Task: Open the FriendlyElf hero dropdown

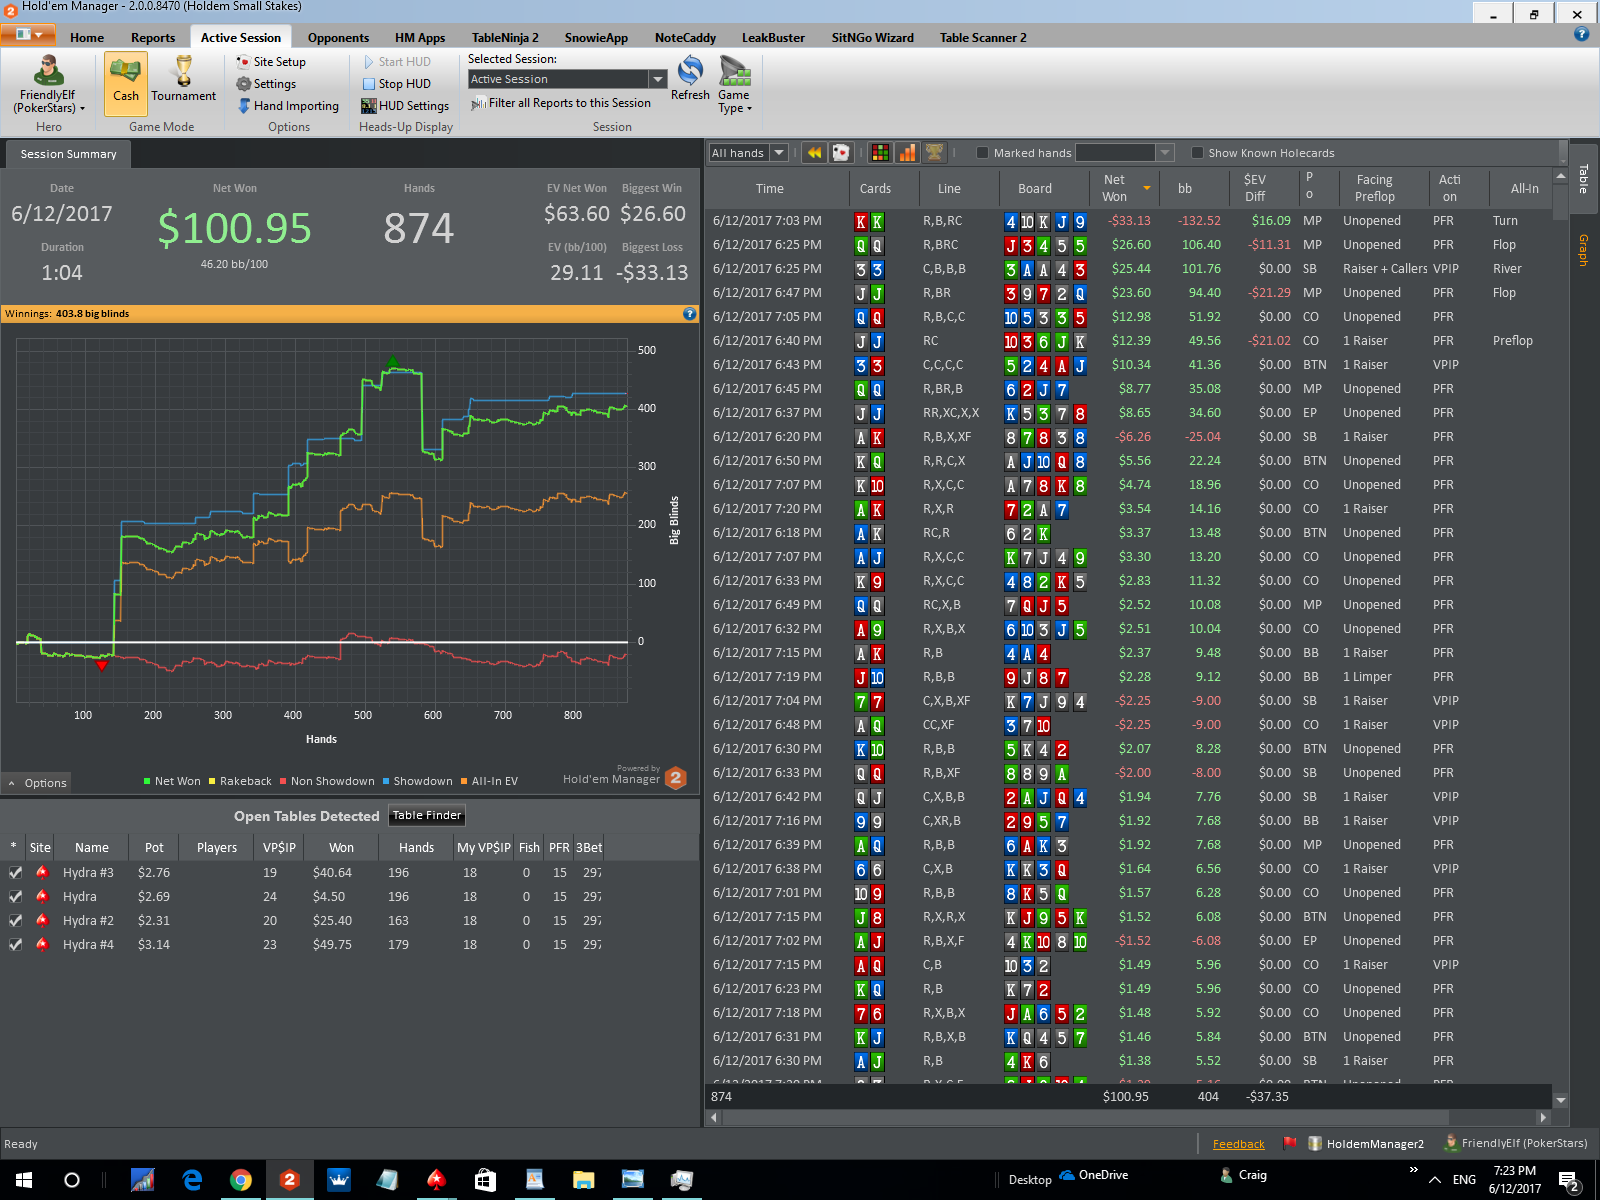Action: click(x=48, y=84)
